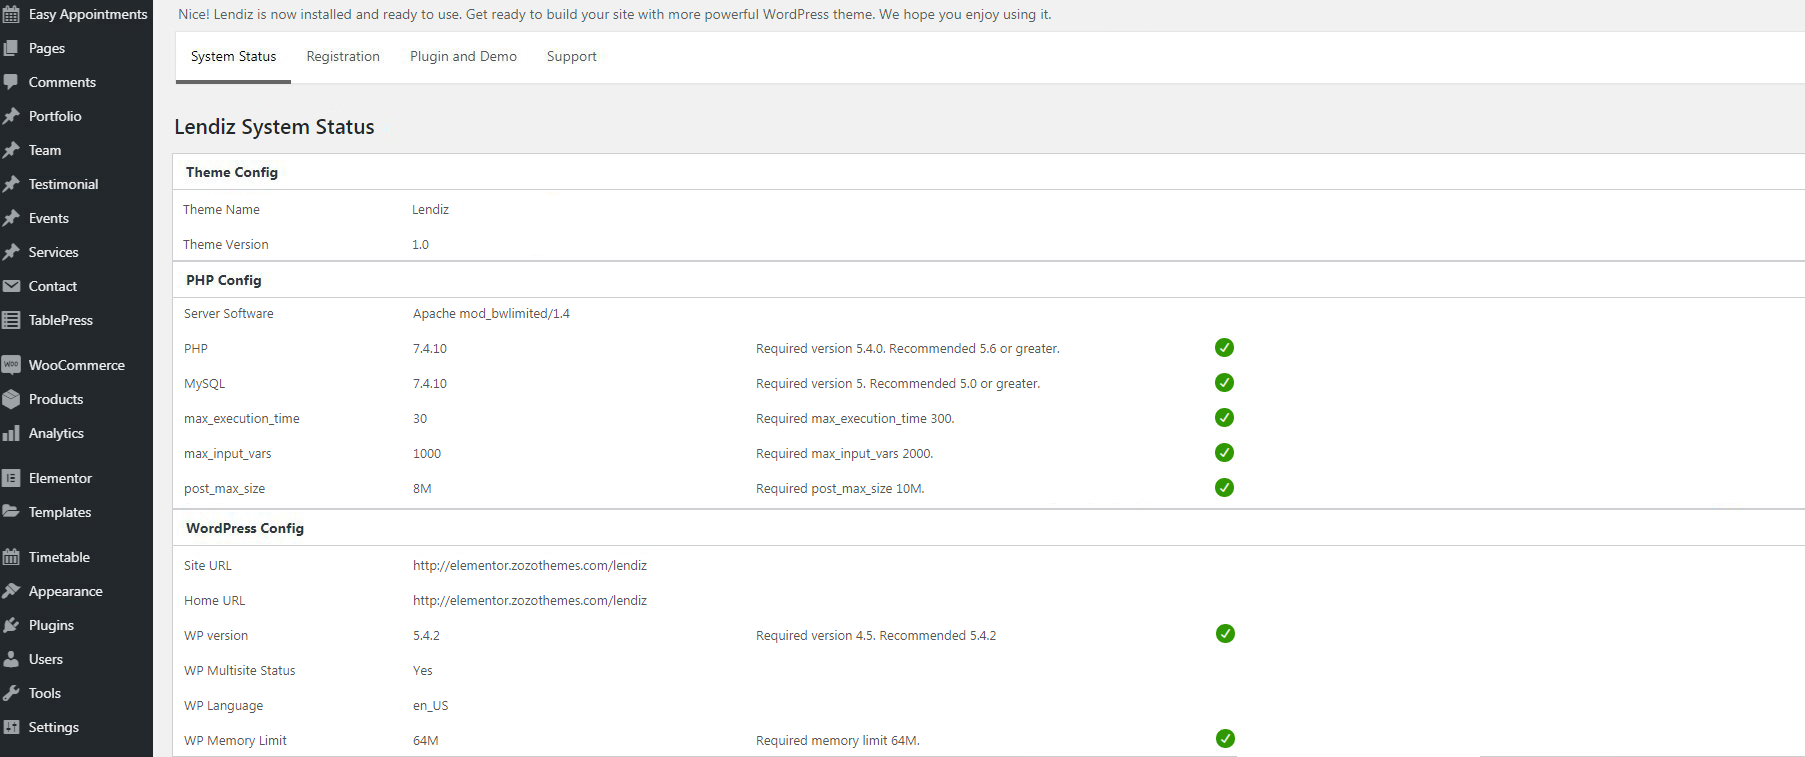Open the Plugin and Demo tab

point(463,57)
